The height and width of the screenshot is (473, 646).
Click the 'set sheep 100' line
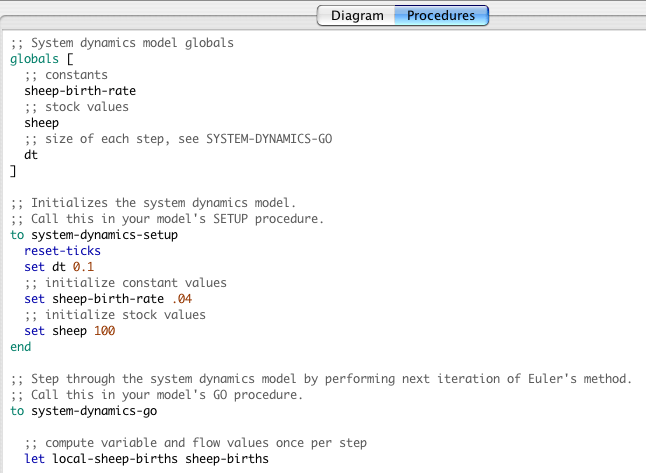coord(70,331)
